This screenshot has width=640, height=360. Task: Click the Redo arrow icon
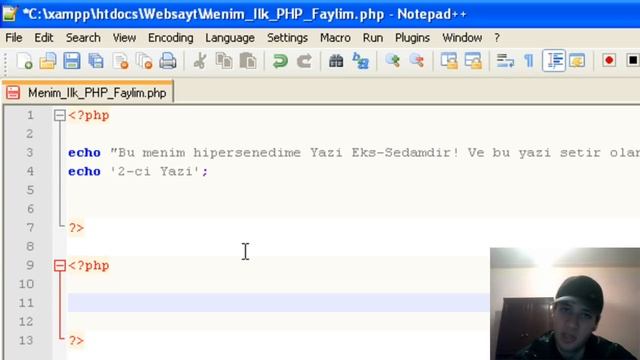pyautogui.click(x=304, y=61)
